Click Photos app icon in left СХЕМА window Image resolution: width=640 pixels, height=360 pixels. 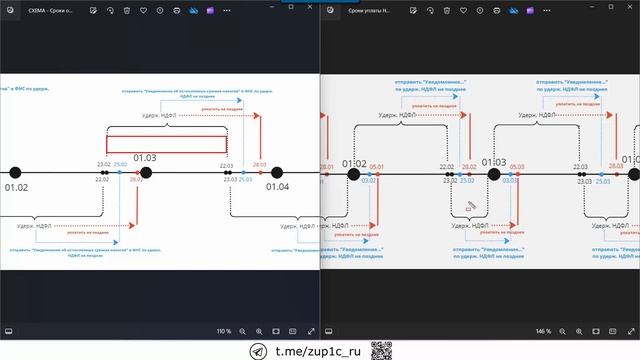pos(10,10)
